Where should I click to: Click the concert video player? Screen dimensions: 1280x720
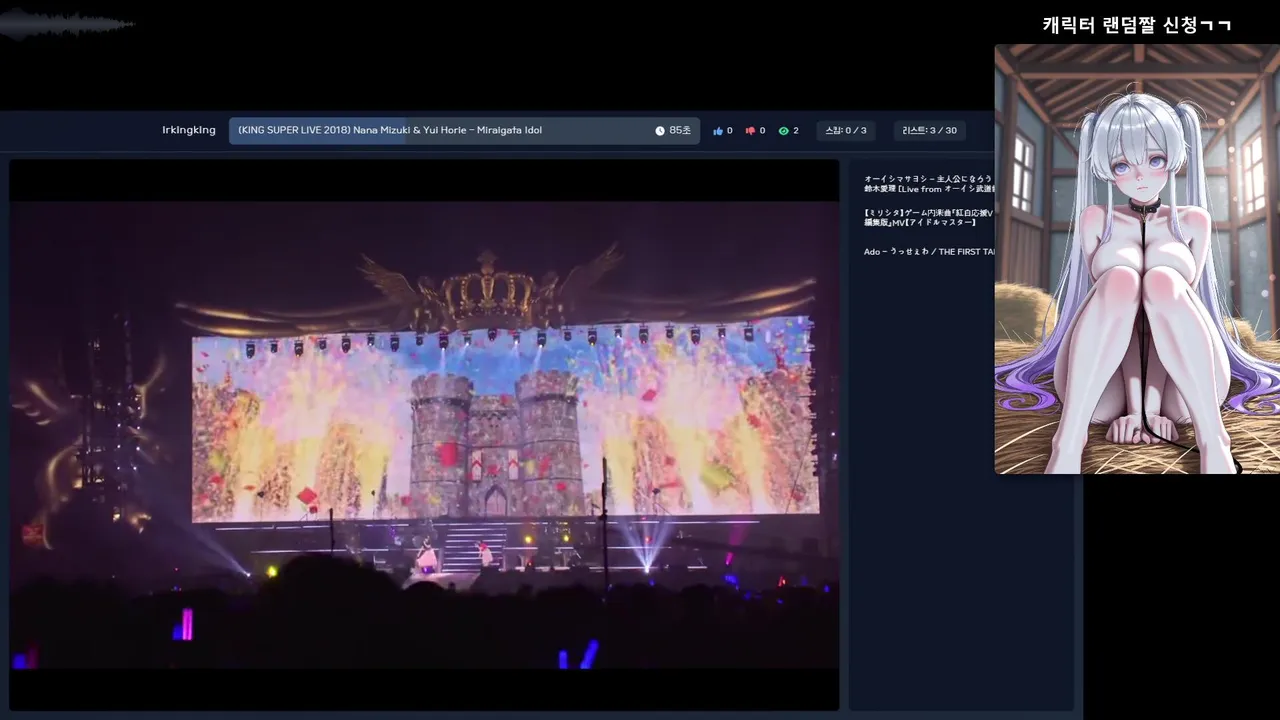(424, 435)
